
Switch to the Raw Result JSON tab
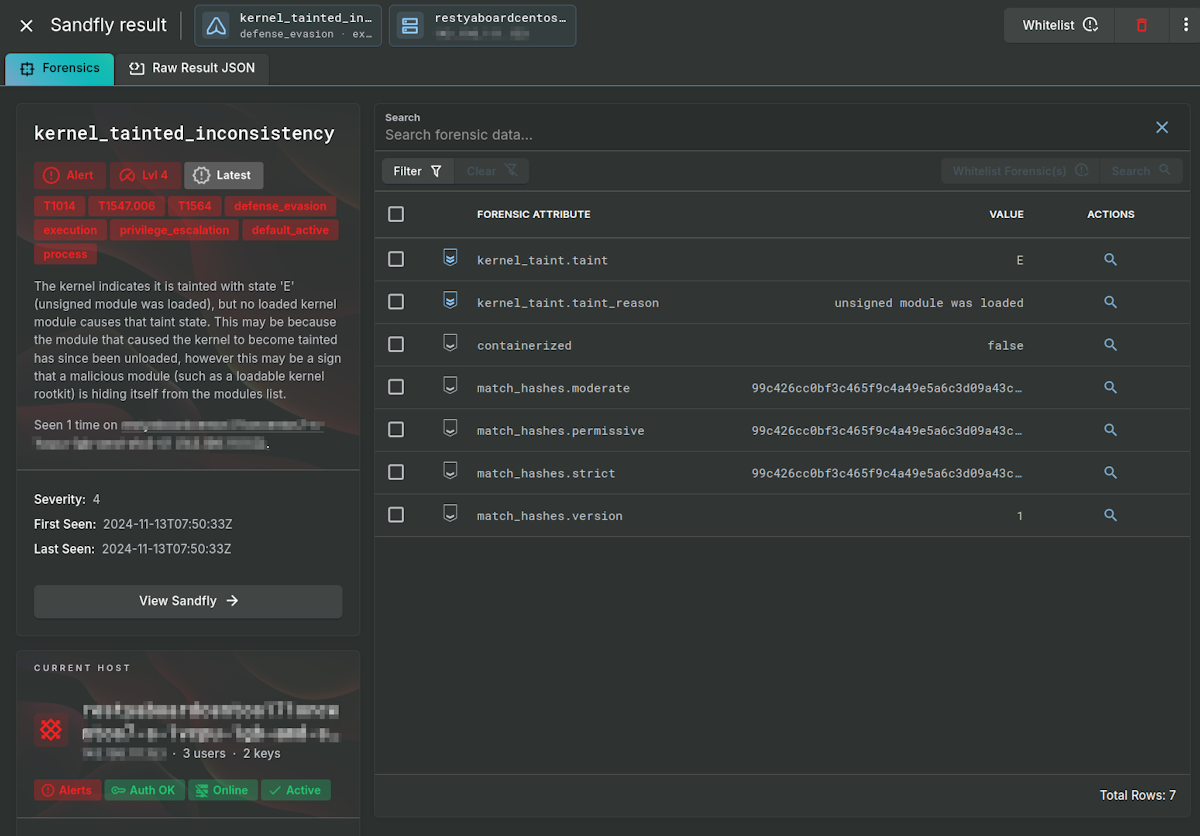[192, 68]
